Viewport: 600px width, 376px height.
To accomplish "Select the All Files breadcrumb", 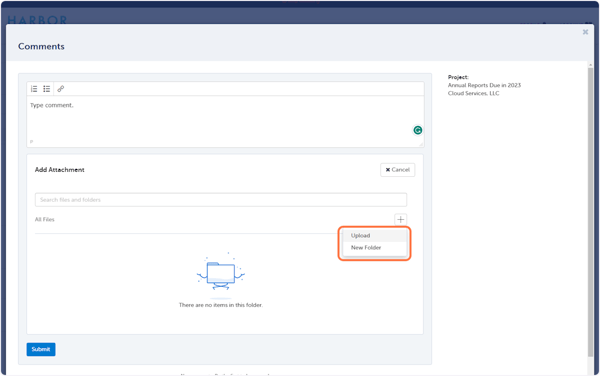I will [x=45, y=220].
